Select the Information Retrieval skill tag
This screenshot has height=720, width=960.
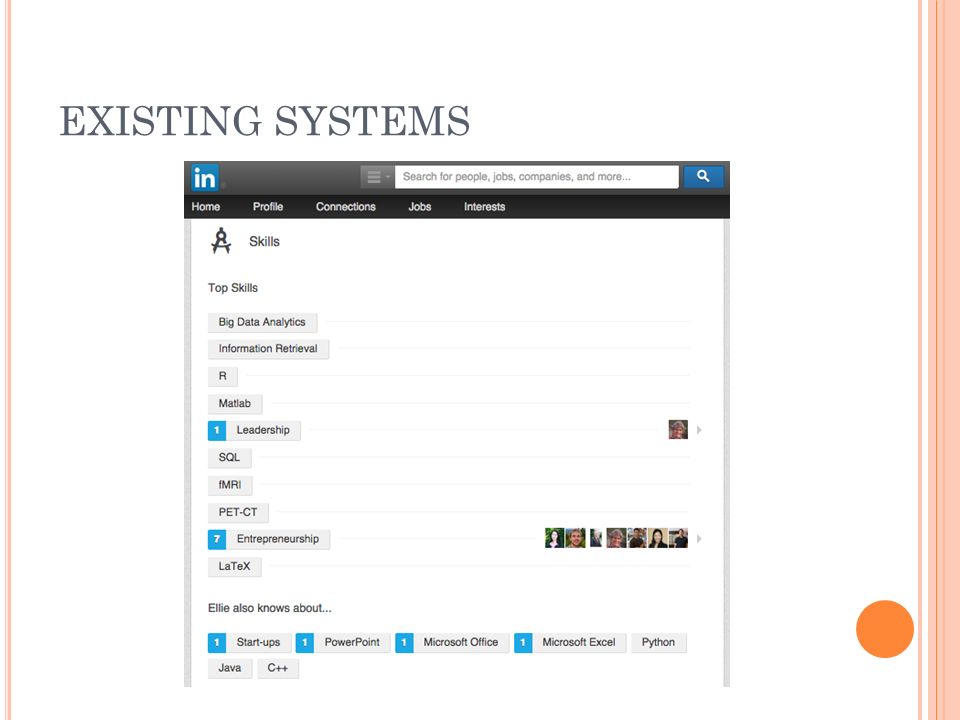pos(268,349)
